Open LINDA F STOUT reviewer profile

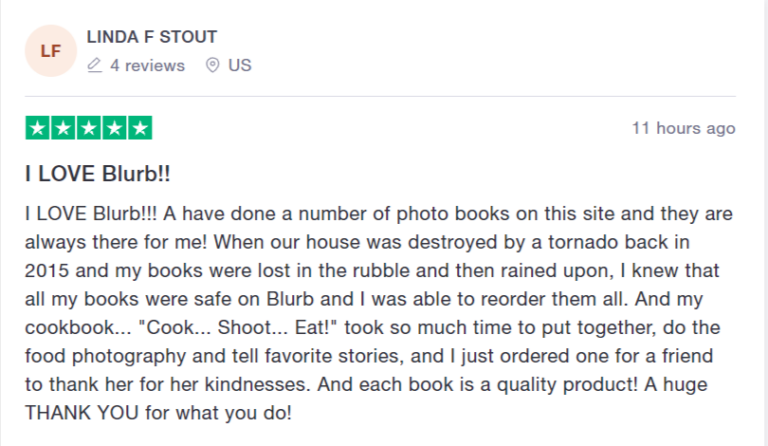[152, 37]
